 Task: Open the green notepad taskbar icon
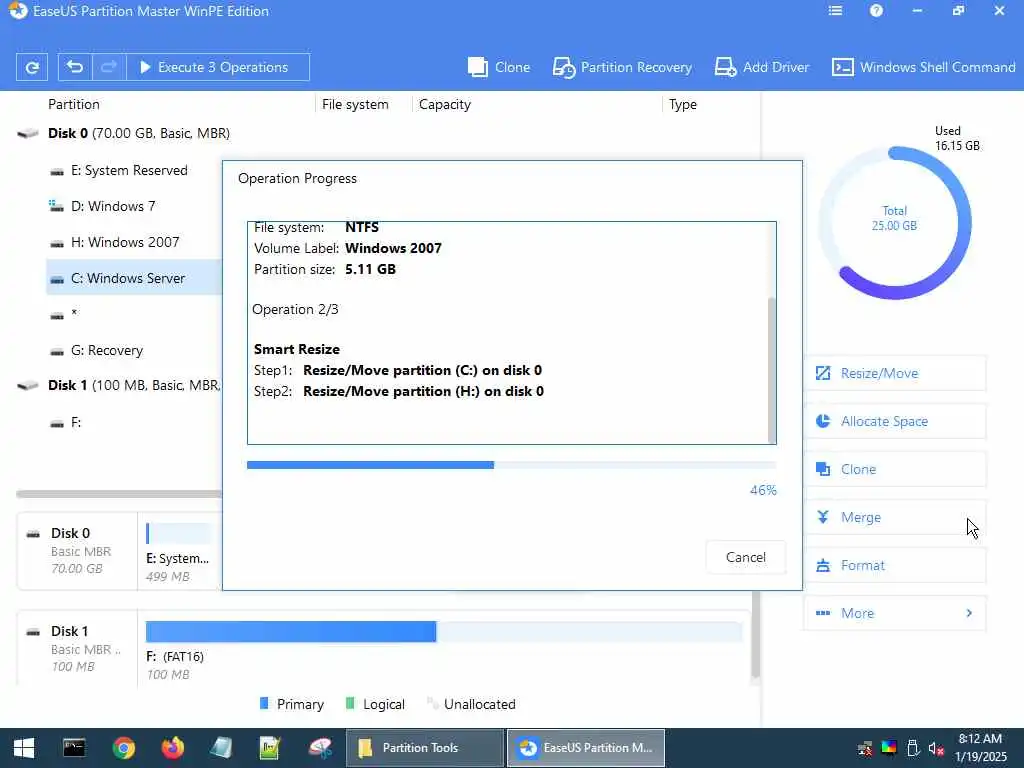pyautogui.click(x=270, y=748)
